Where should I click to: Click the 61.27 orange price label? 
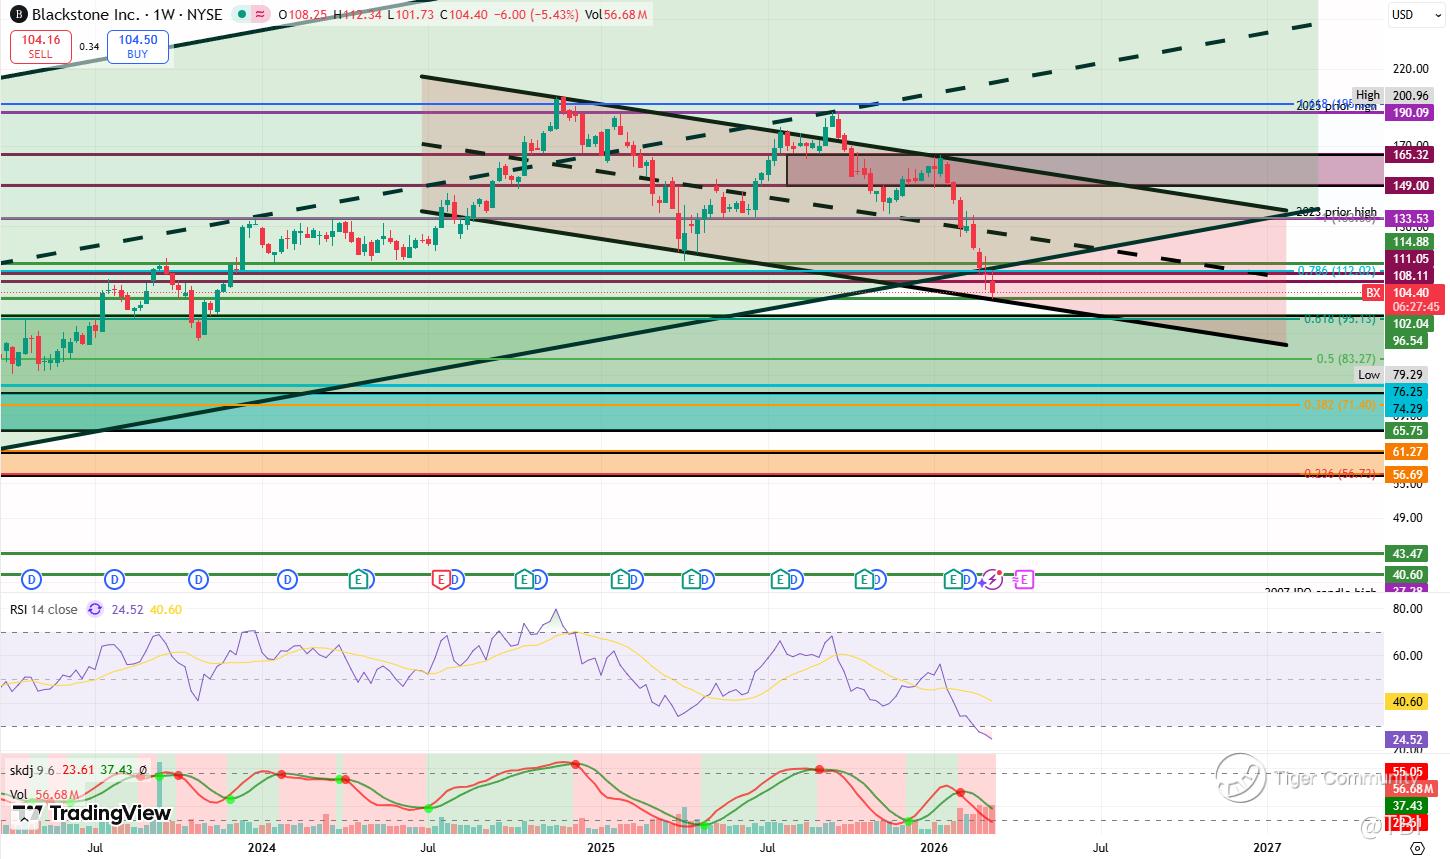(1409, 452)
